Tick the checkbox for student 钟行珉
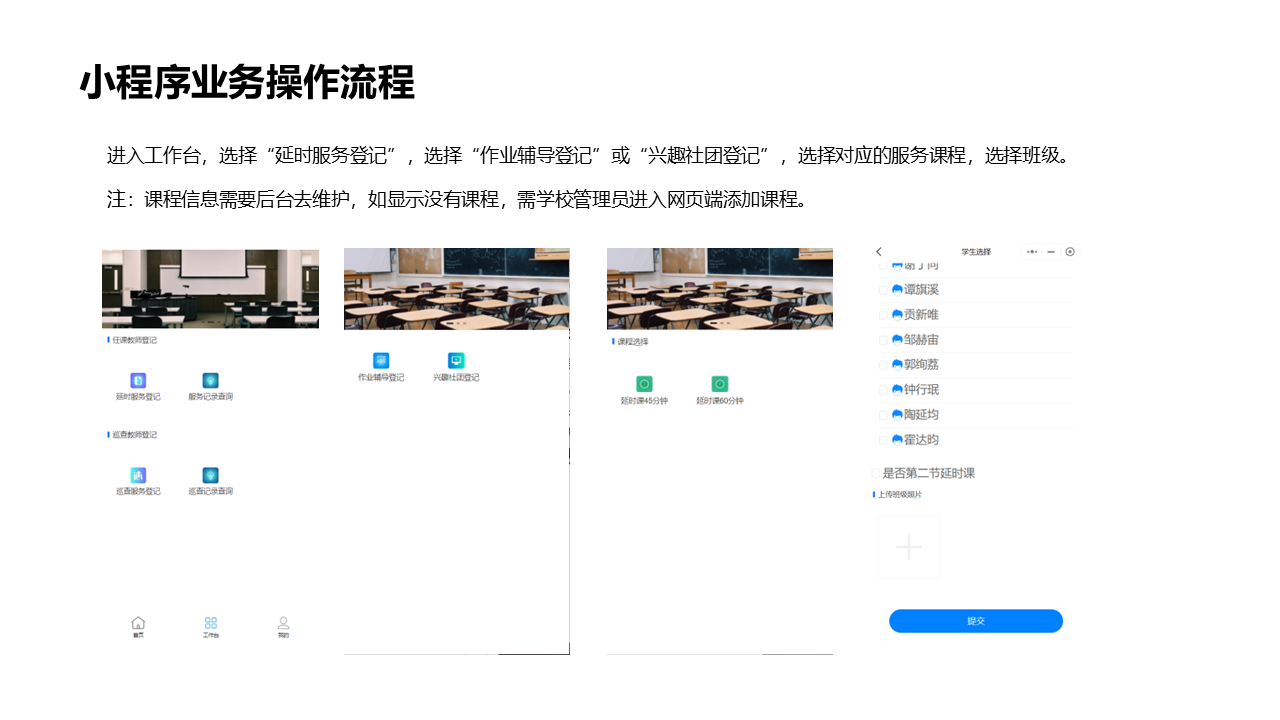Image resolution: width=1280 pixels, height=720 pixels. (x=884, y=390)
